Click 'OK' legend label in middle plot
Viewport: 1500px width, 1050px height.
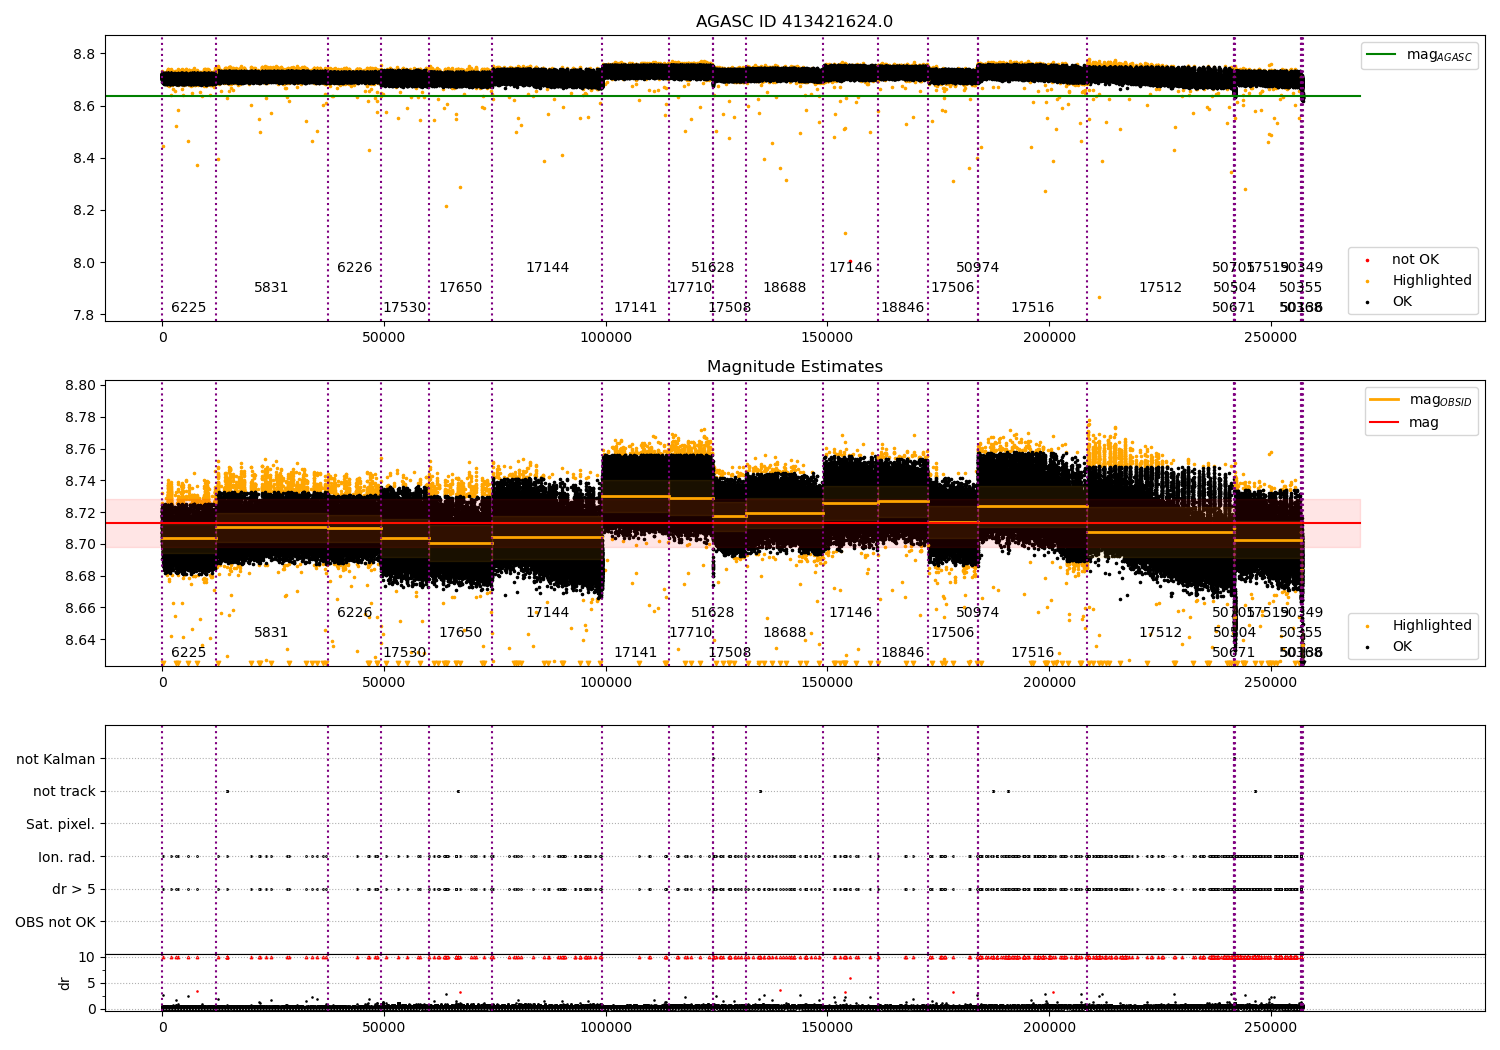click(x=1402, y=647)
